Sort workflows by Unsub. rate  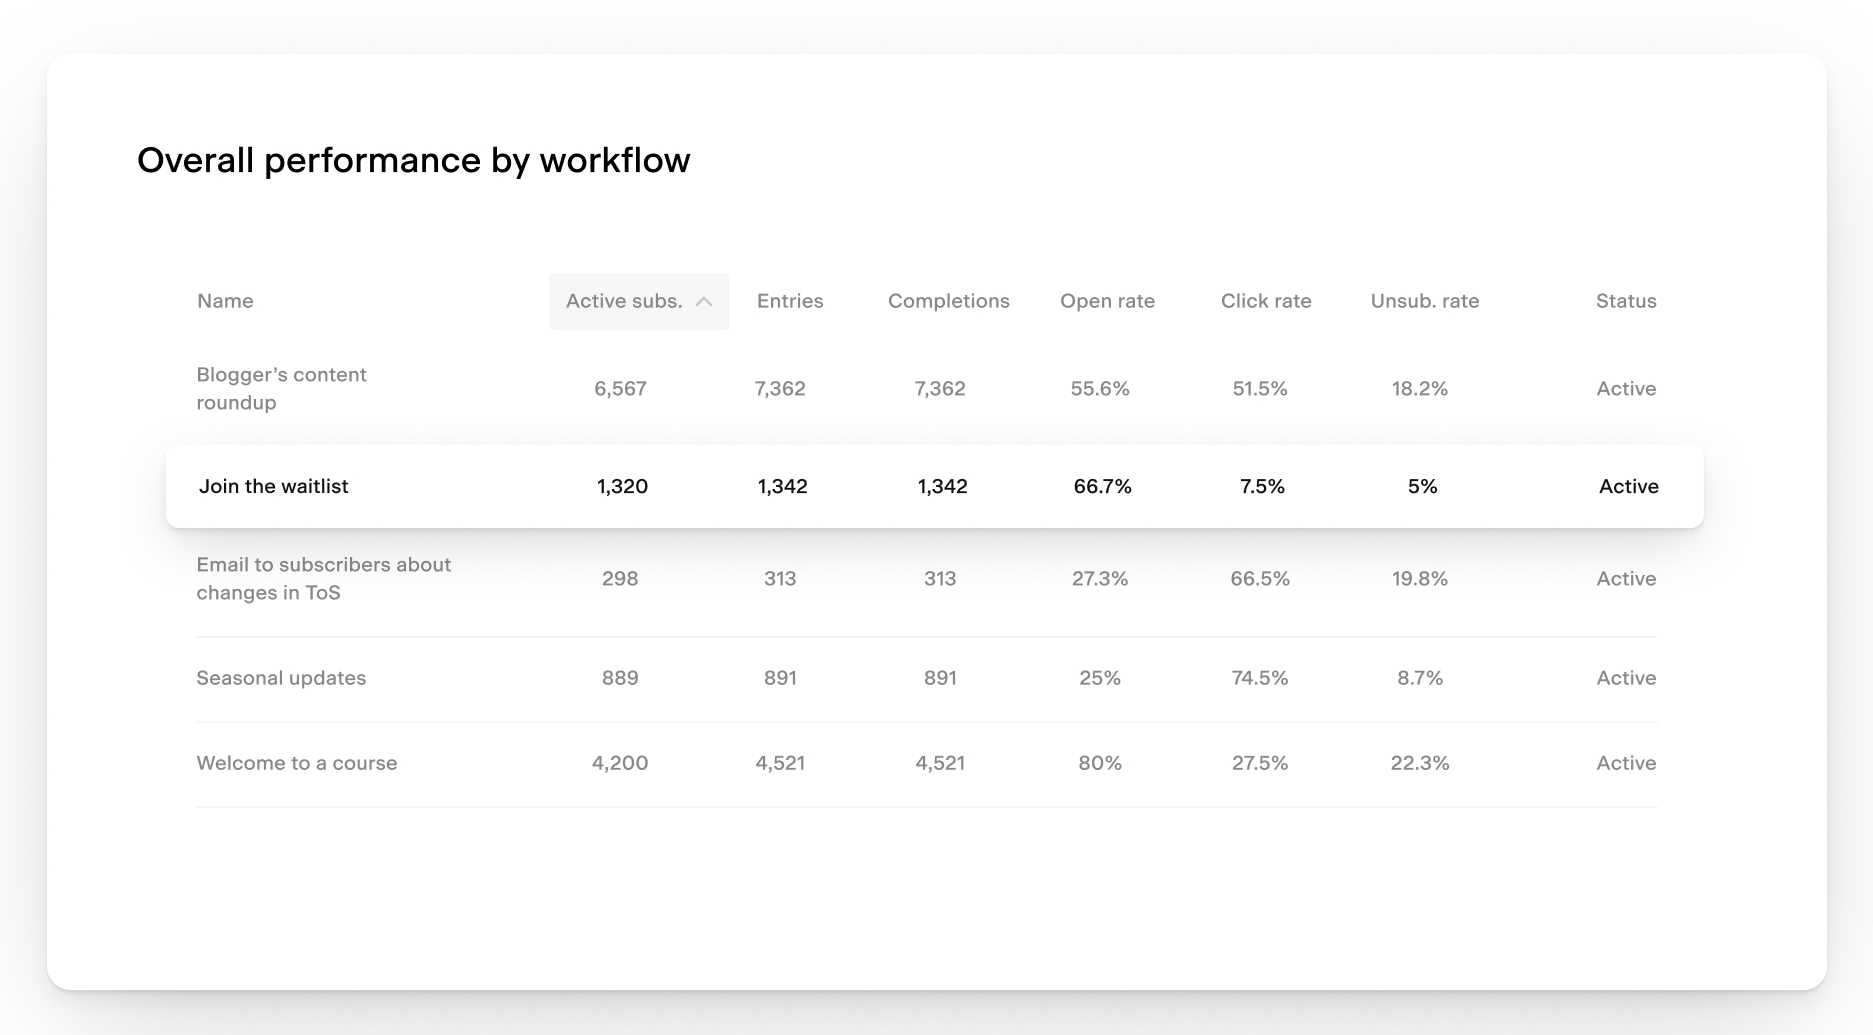[1424, 300]
